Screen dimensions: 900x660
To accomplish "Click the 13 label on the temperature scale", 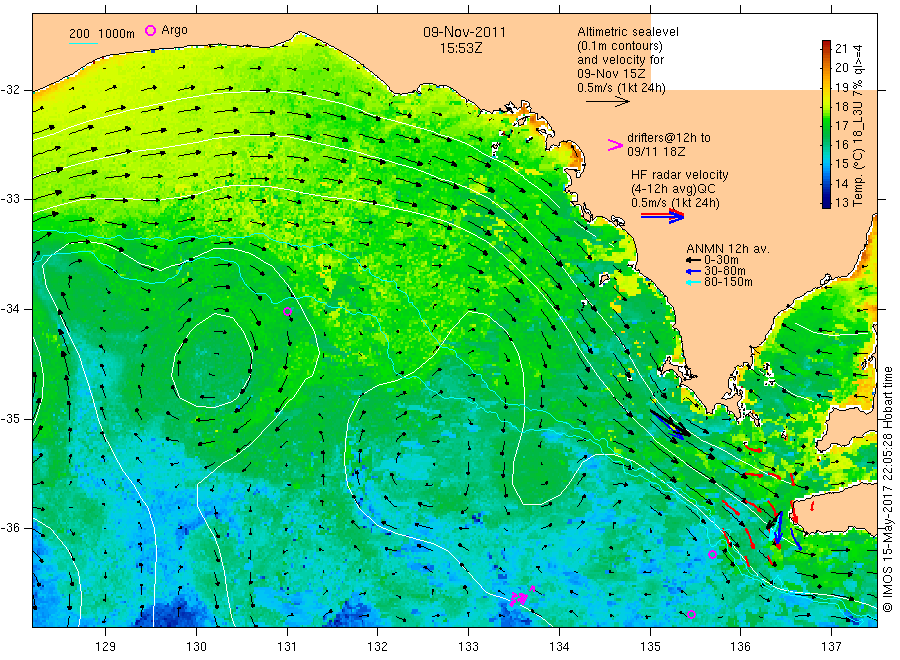I will (x=841, y=202).
